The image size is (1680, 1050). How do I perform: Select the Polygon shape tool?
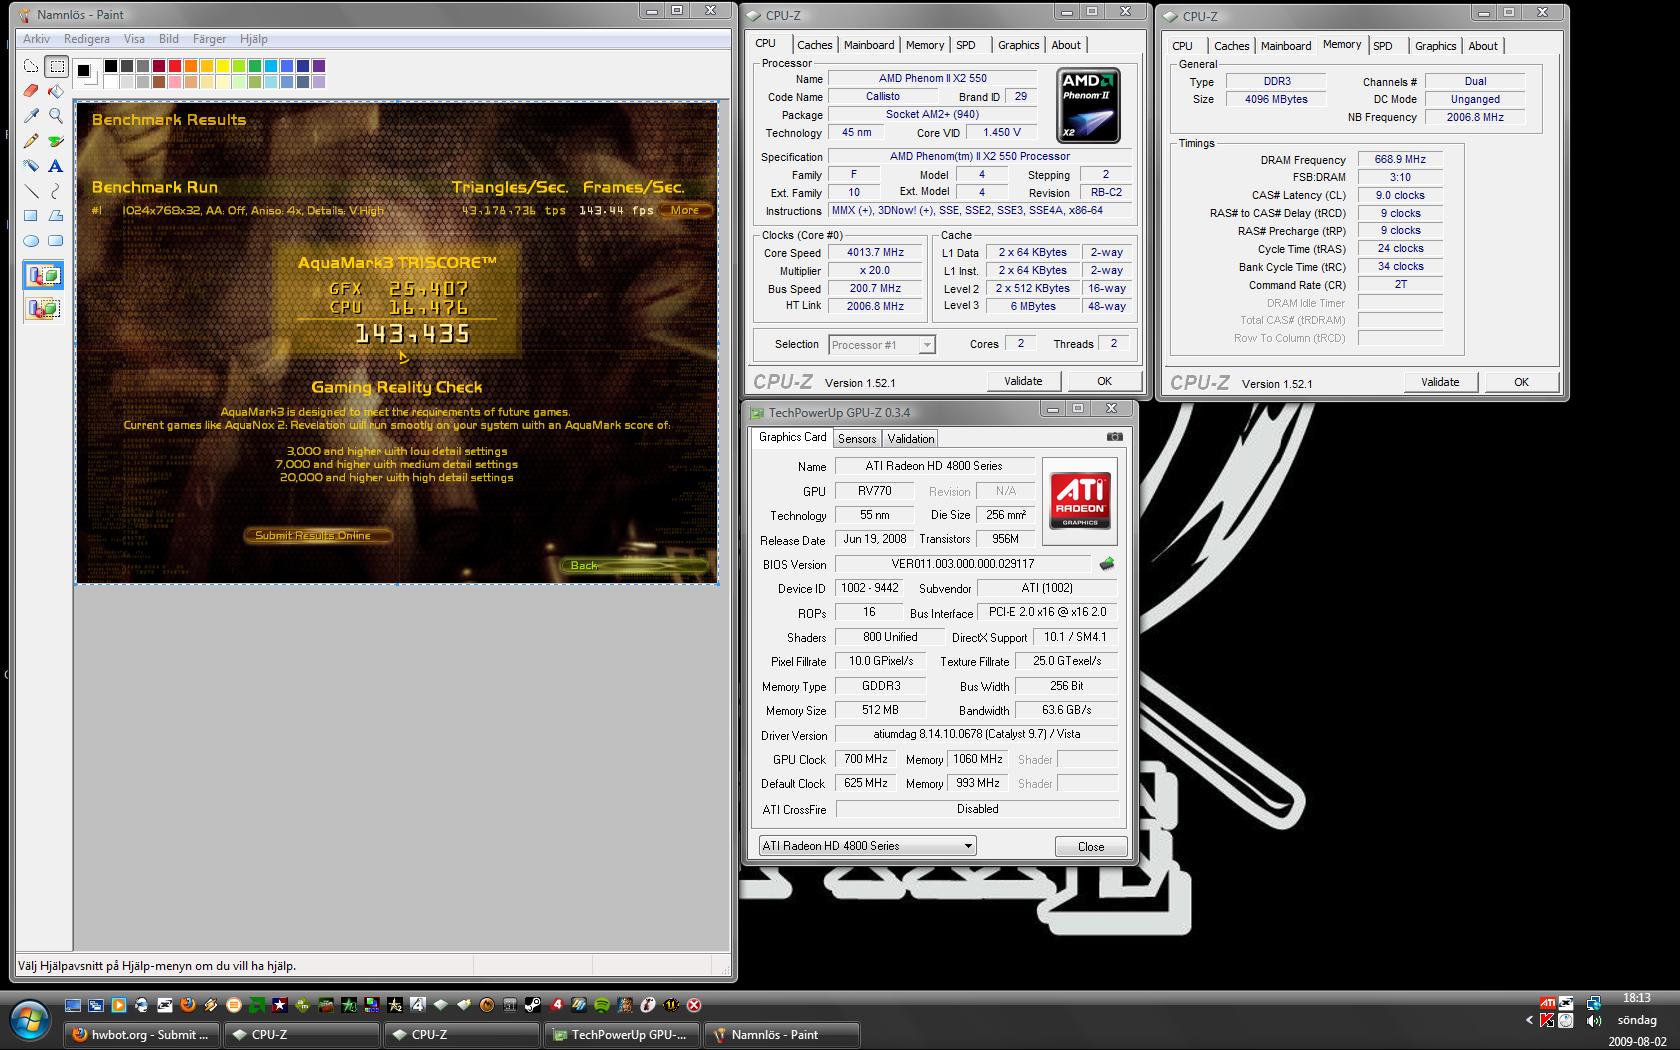[56, 215]
